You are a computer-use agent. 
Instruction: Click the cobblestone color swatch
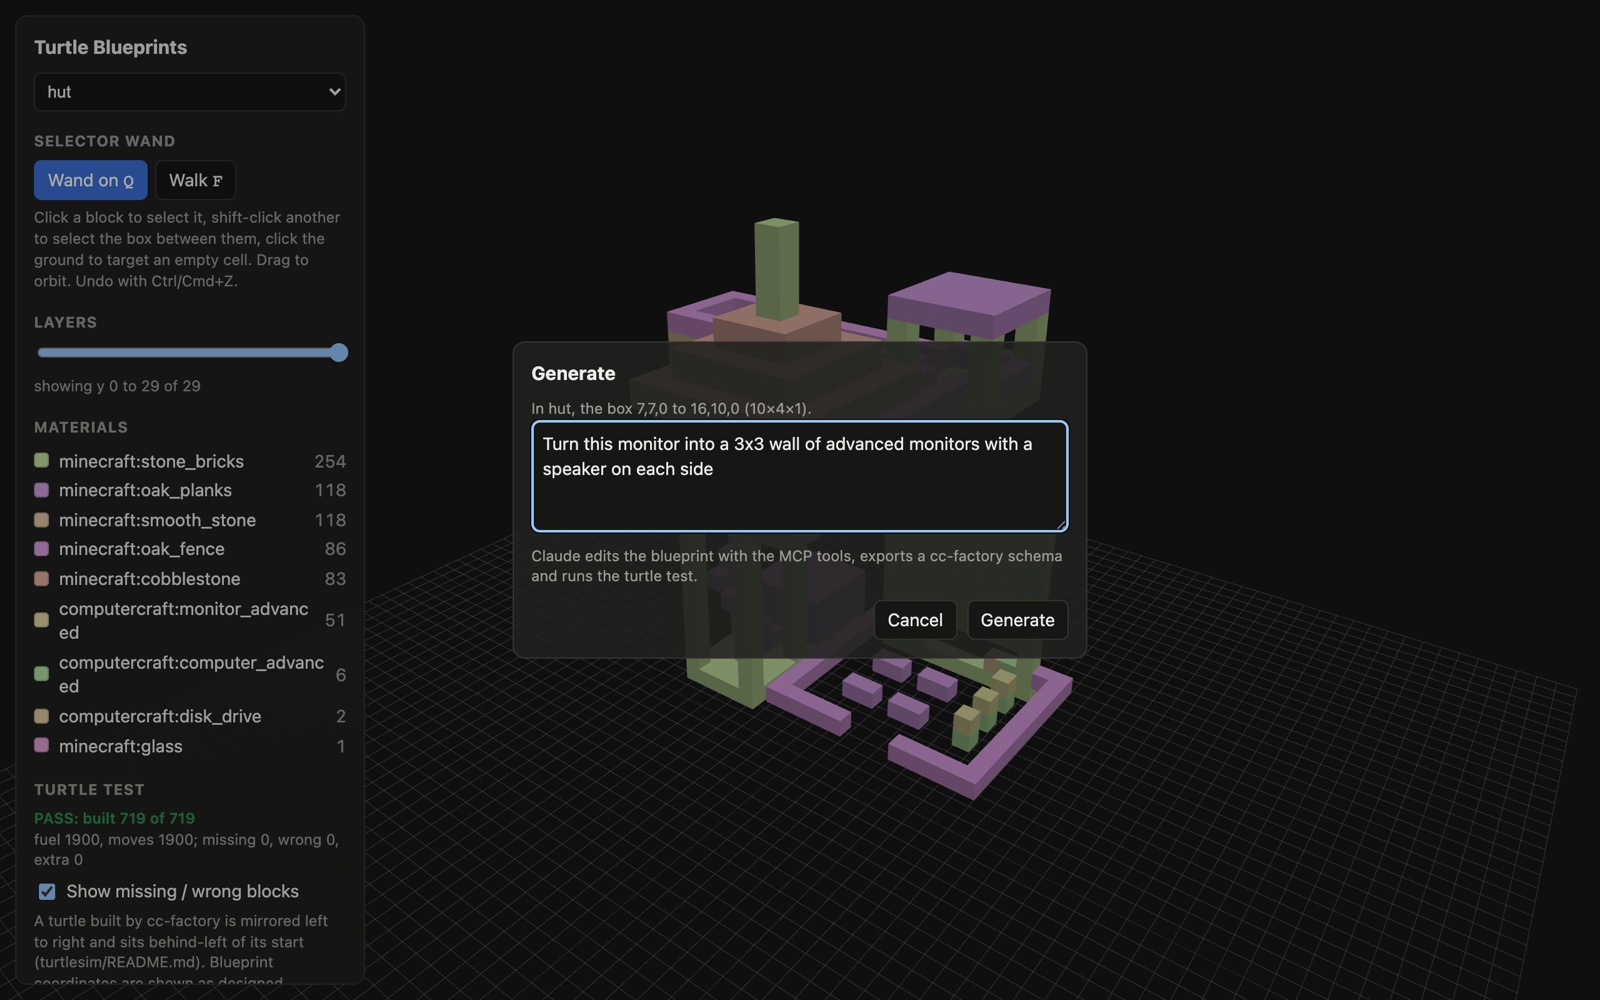[x=41, y=579]
